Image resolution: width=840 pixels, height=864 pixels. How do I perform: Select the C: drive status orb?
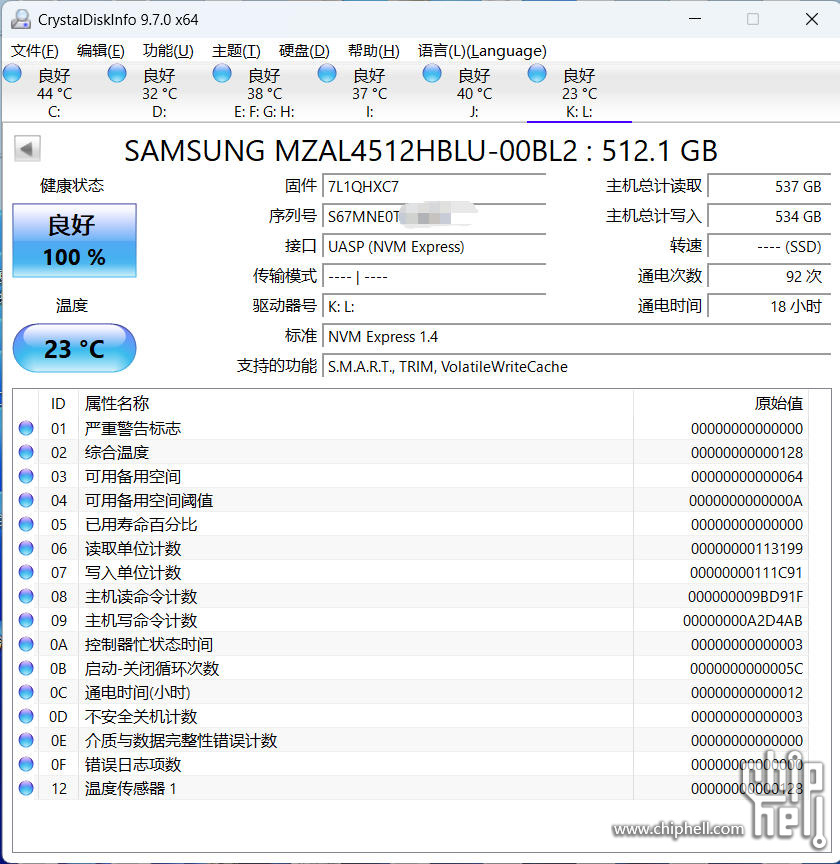click(13, 73)
